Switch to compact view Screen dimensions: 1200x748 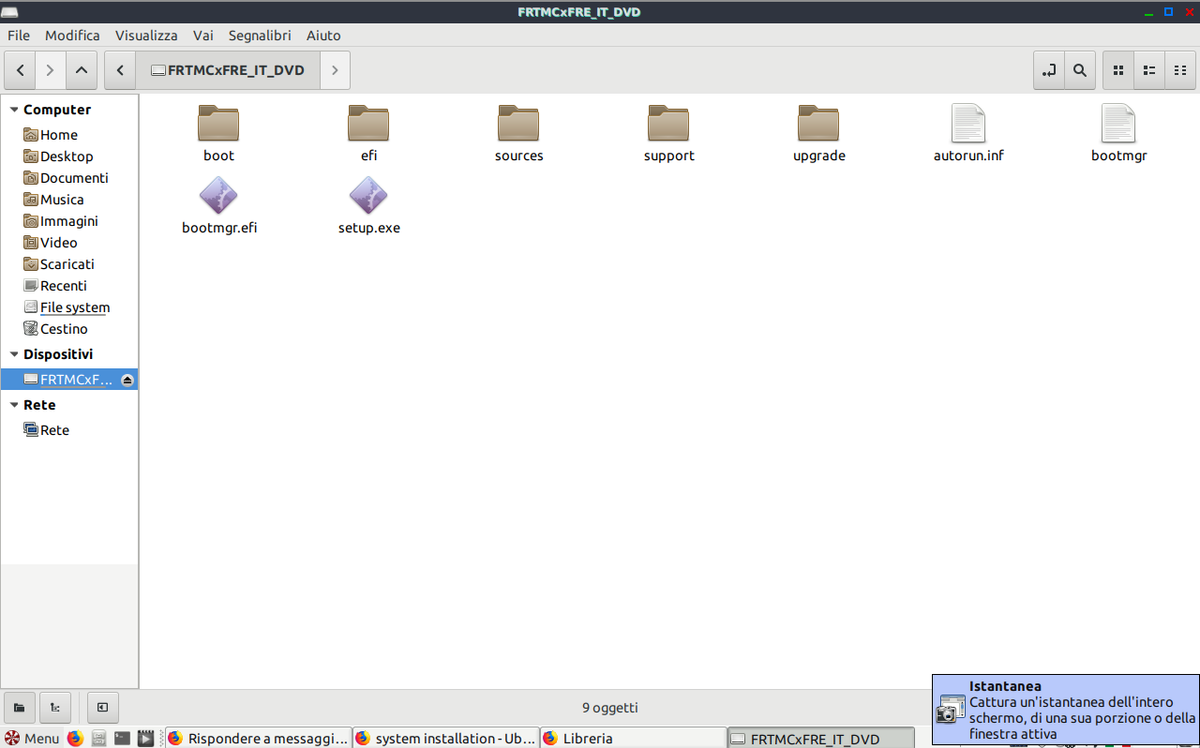pyautogui.click(x=1180, y=71)
